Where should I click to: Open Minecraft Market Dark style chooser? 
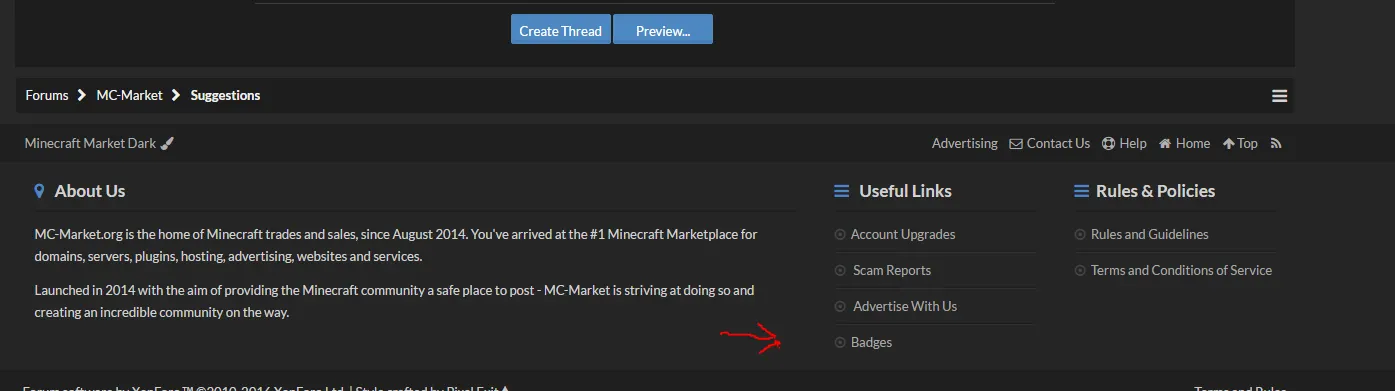(90, 143)
